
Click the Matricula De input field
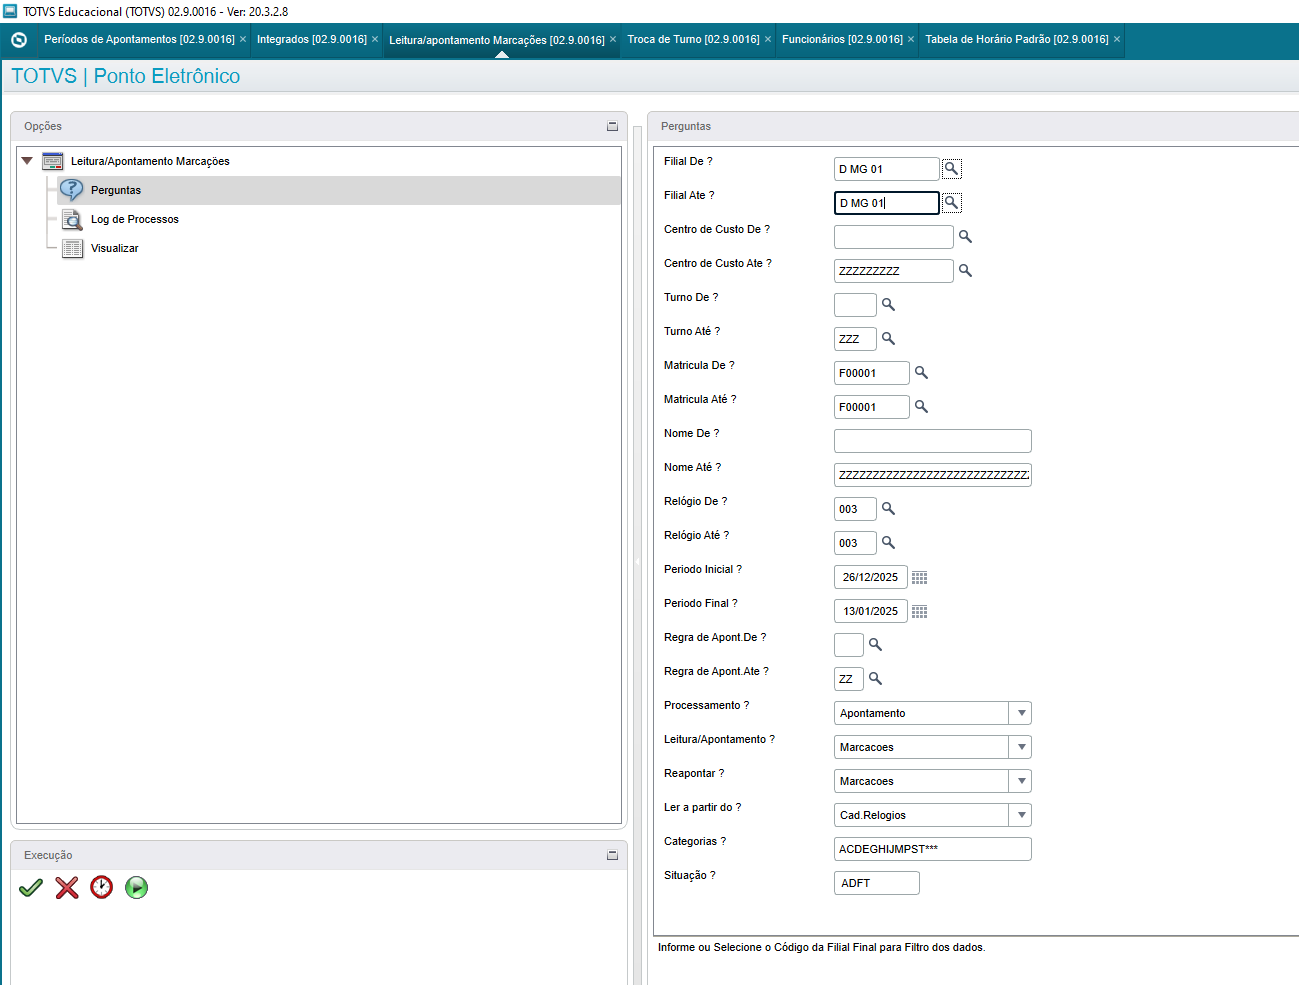[872, 373]
